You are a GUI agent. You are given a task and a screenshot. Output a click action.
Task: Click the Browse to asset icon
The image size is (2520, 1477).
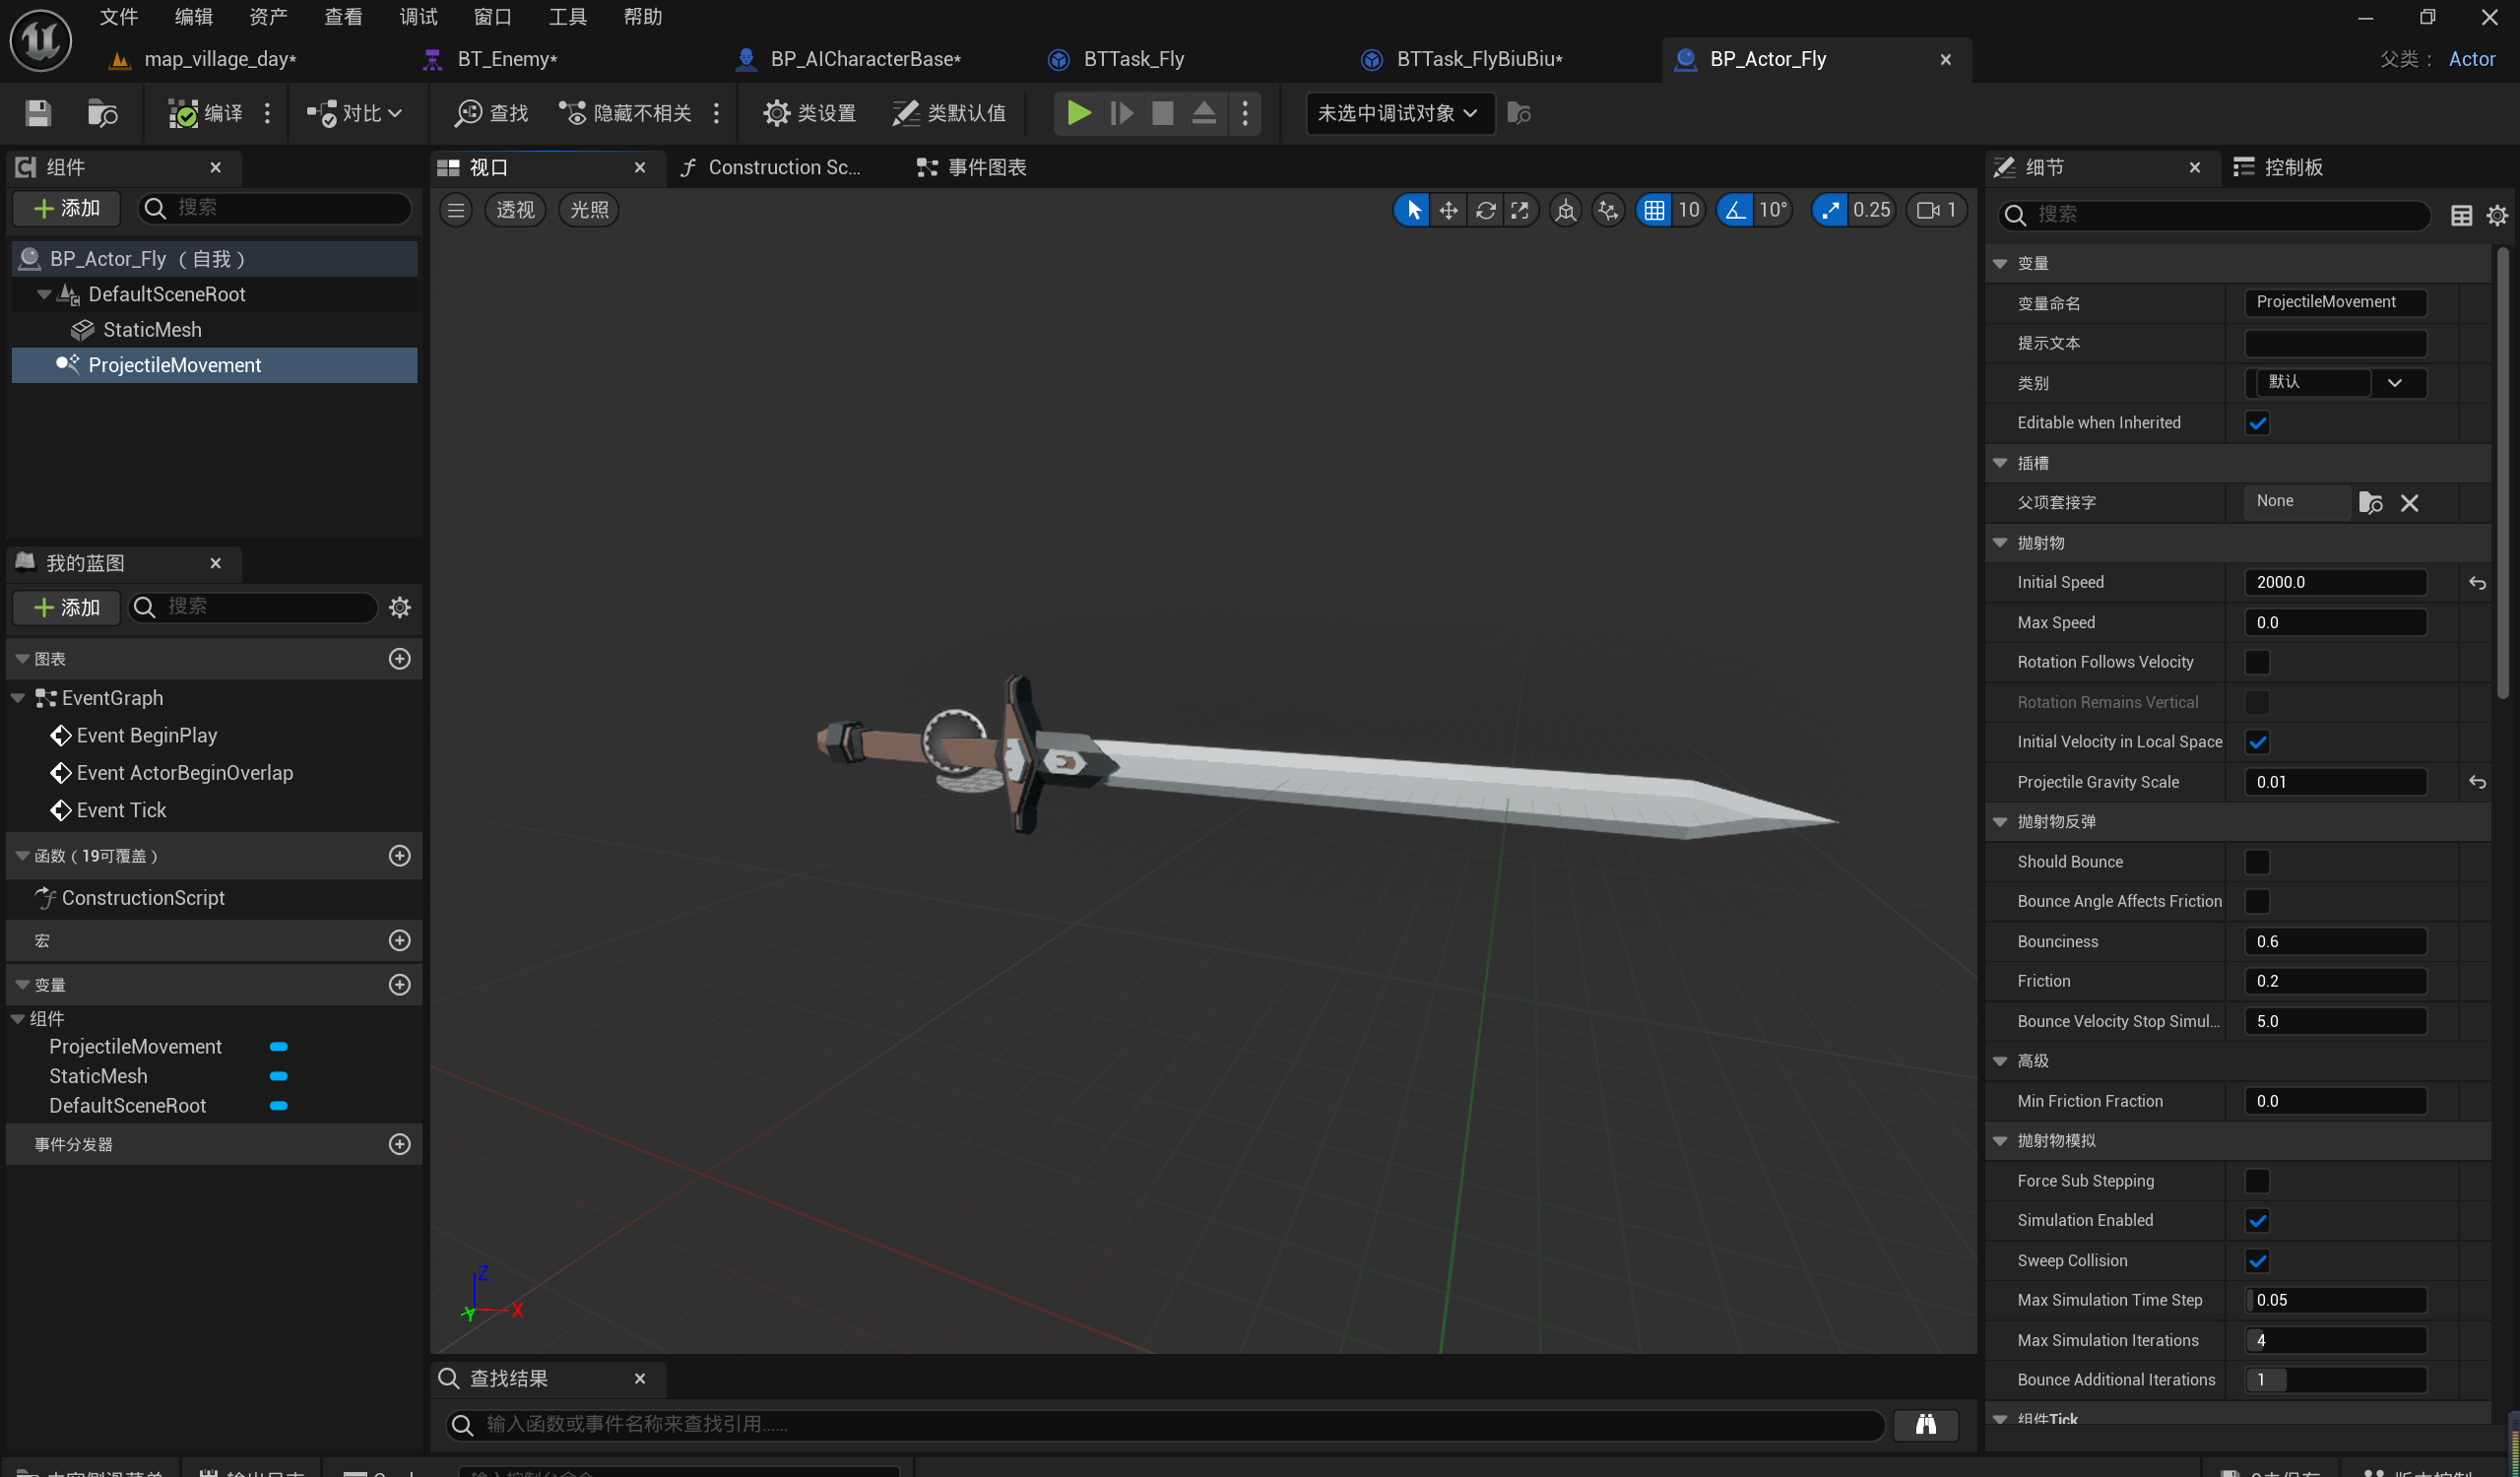tap(102, 113)
